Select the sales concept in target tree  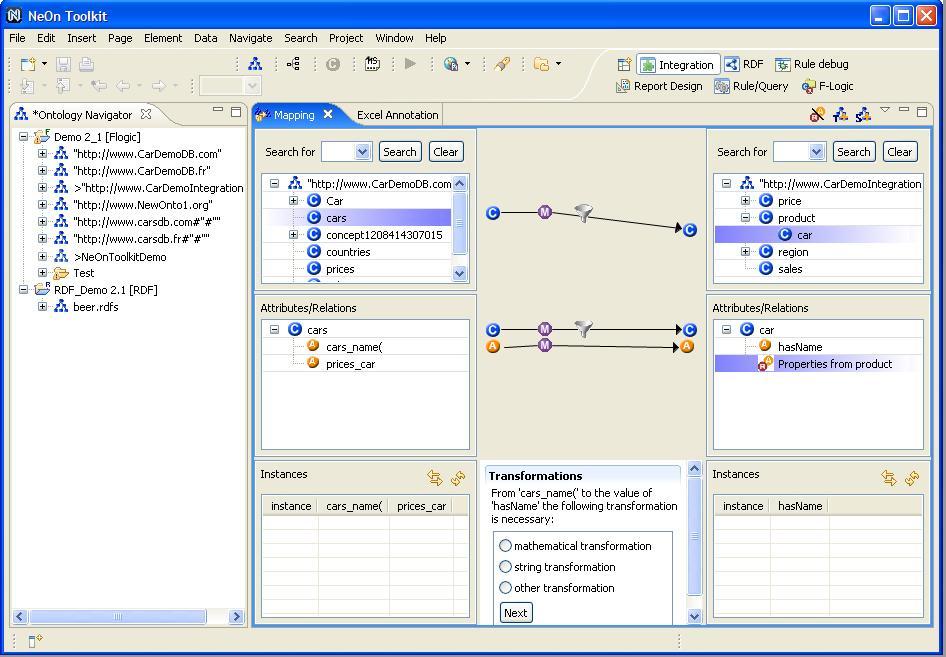click(790, 268)
